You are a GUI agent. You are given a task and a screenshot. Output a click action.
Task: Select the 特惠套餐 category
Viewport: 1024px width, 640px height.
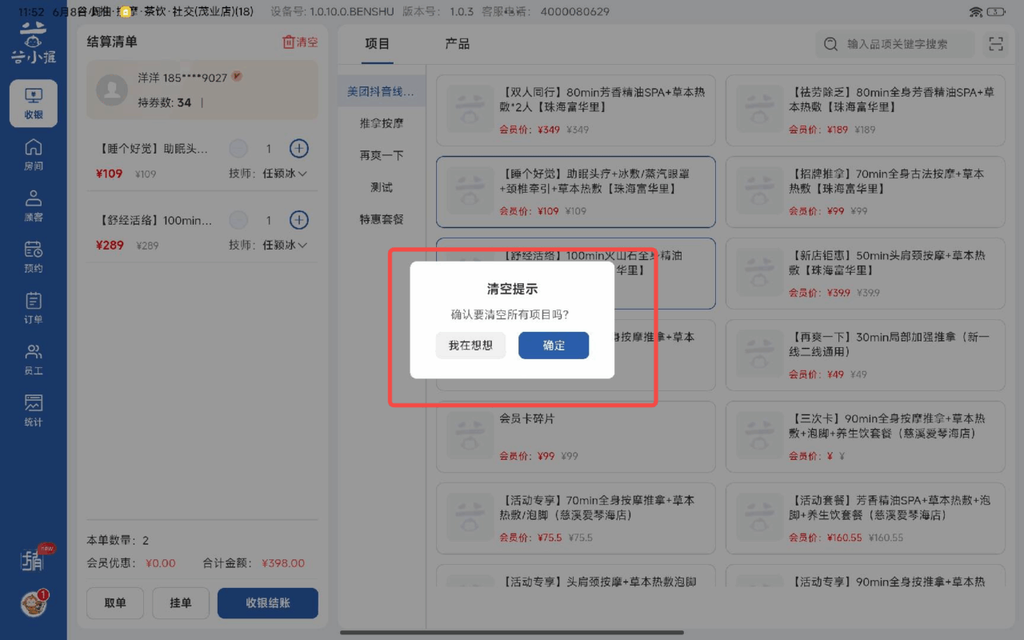381,219
